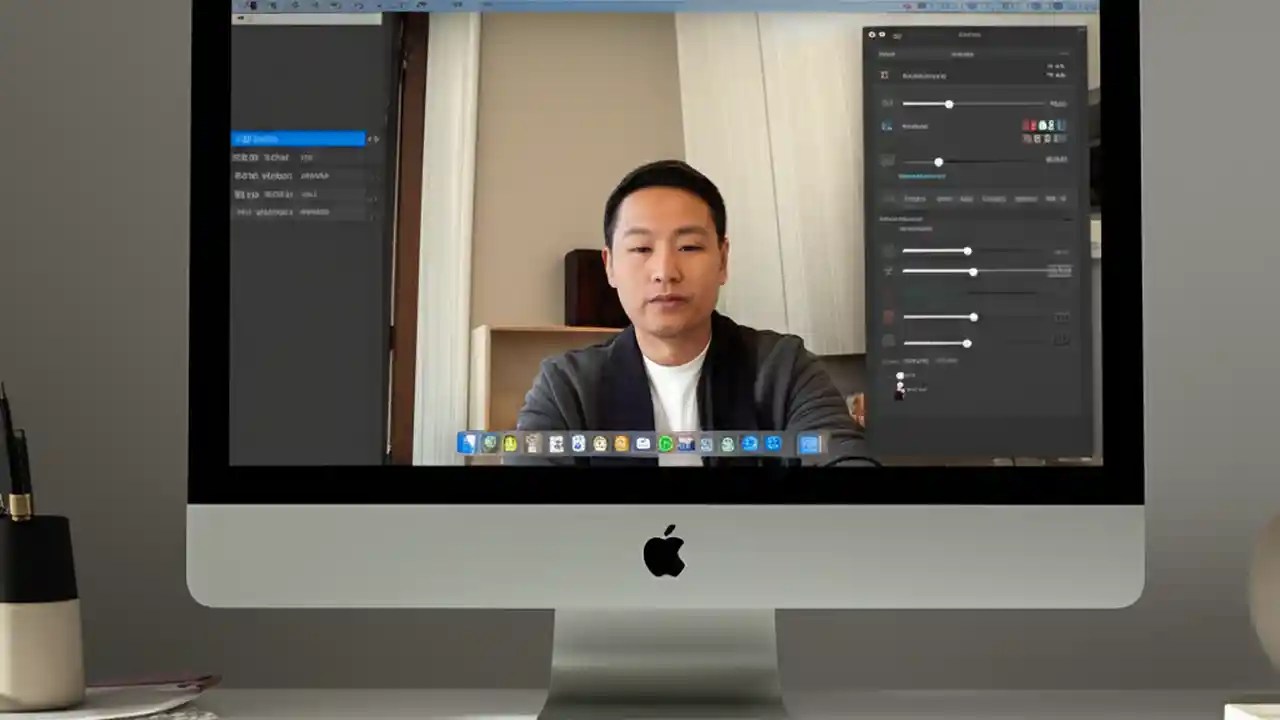Open the chevron beside the highlighted source entry

coord(373,139)
